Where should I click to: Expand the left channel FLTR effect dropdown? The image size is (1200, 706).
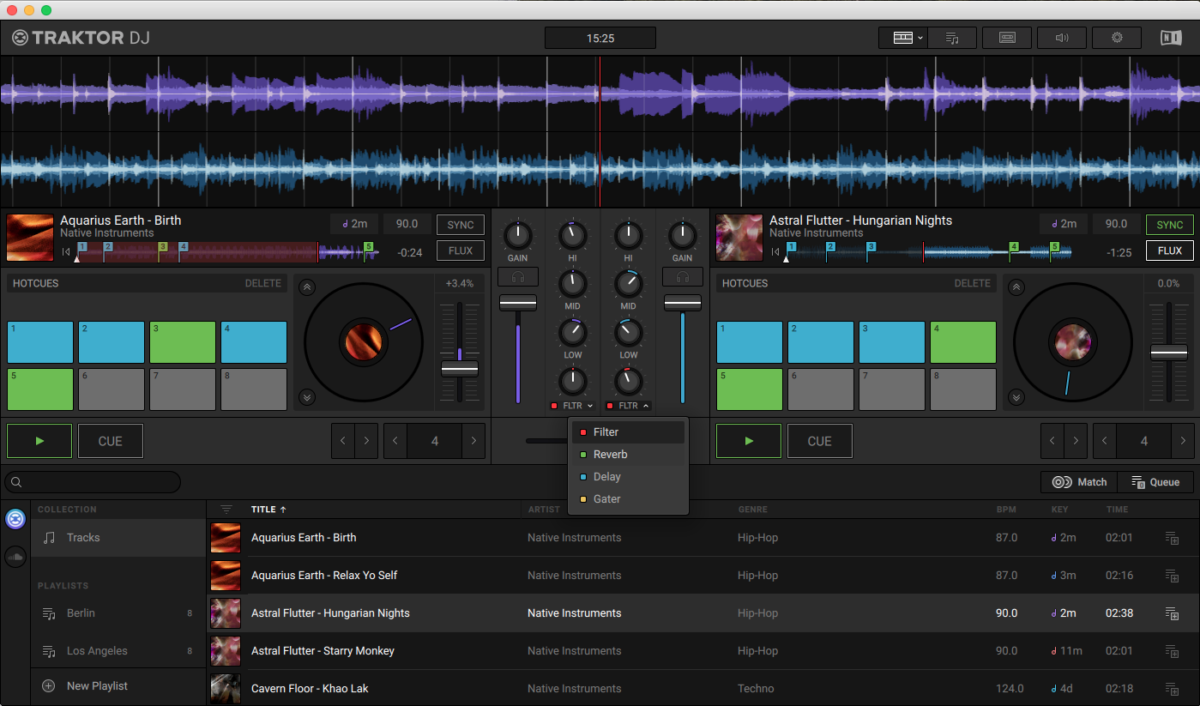(x=590, y=406)
